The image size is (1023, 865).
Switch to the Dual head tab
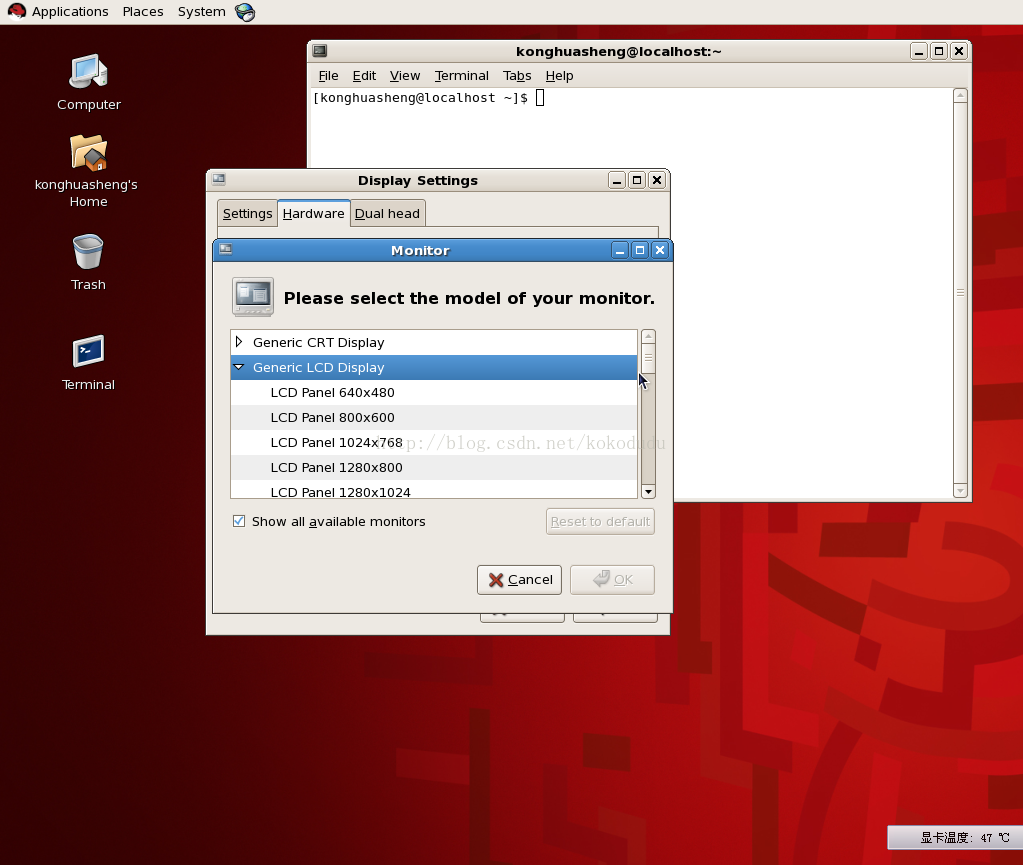388,214
